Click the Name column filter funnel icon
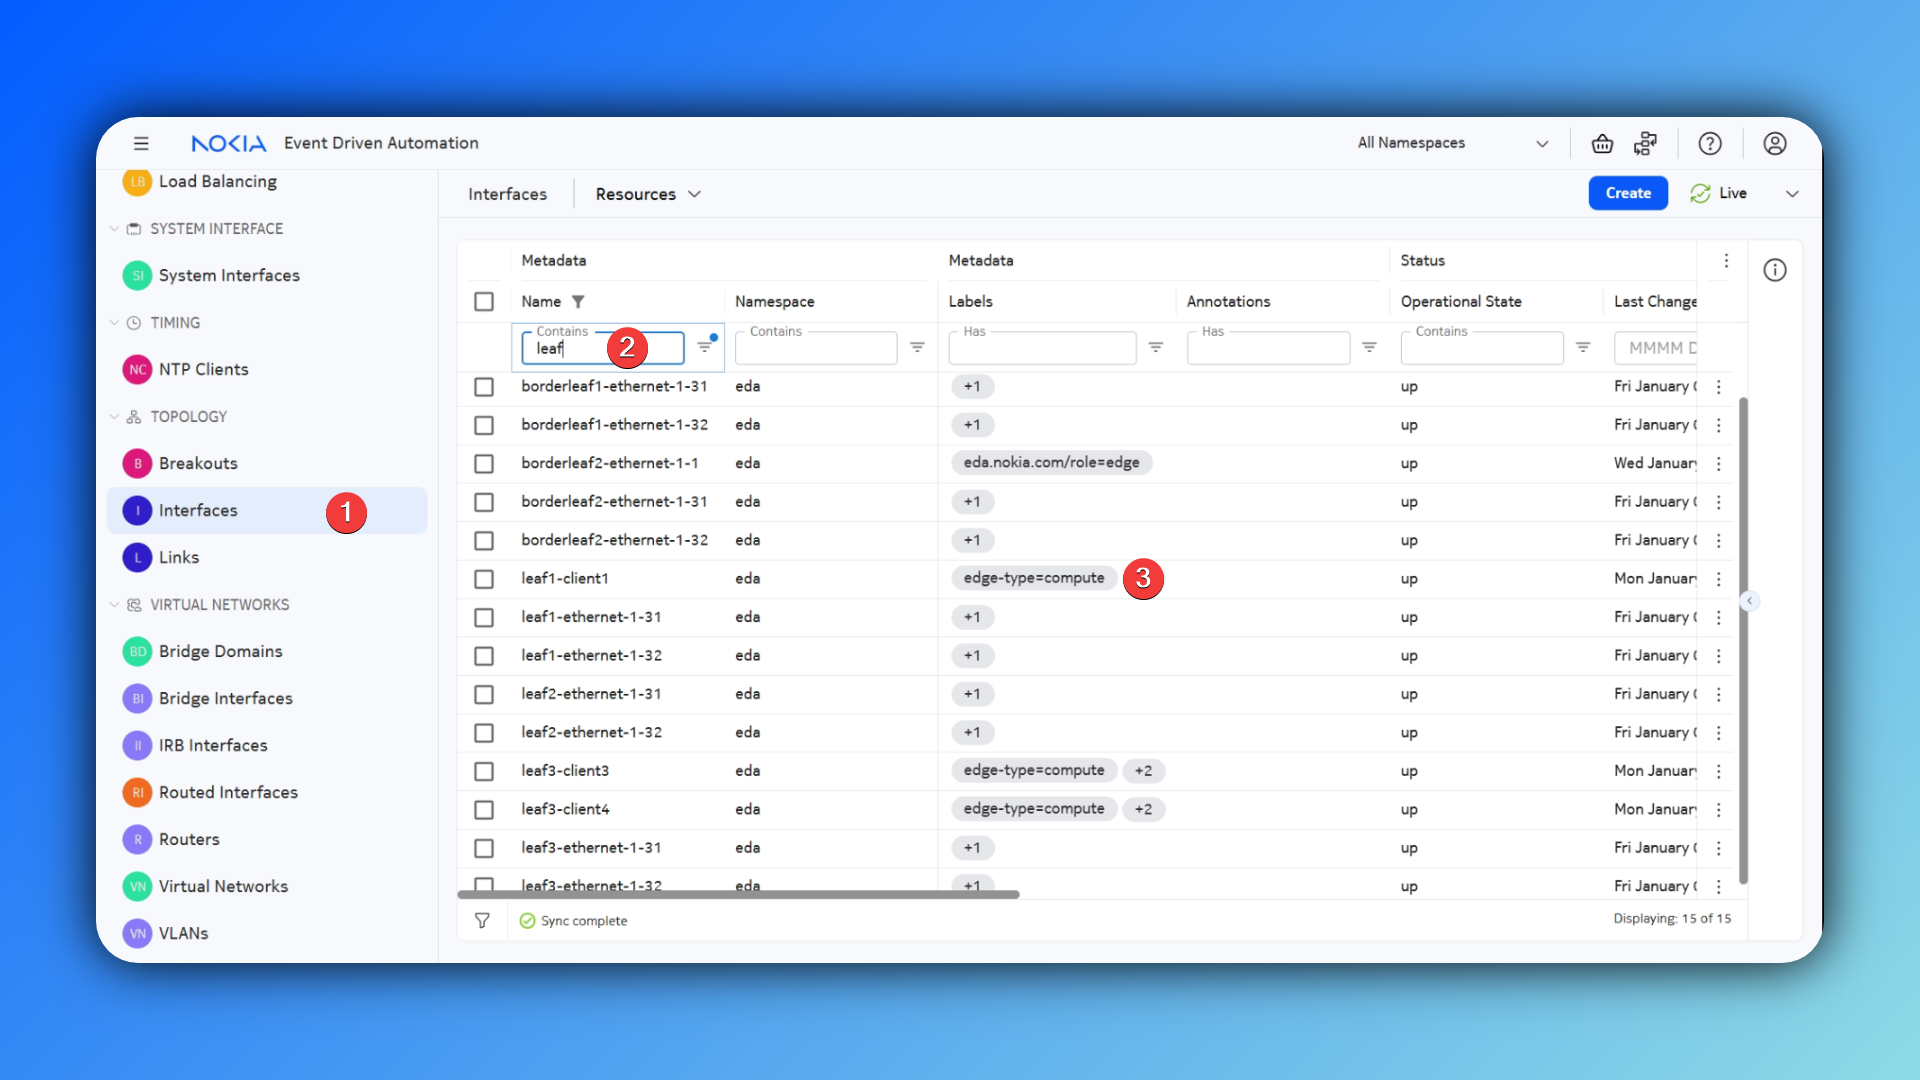 [x=578, y=301]
